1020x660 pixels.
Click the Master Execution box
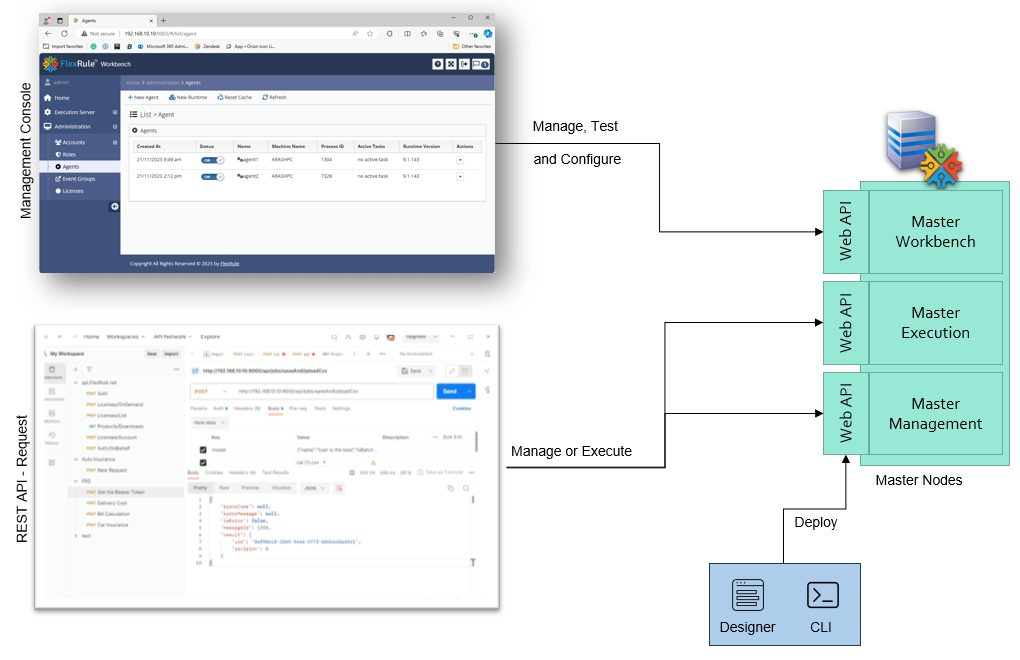pyautogui.click(x=935, y=323)
